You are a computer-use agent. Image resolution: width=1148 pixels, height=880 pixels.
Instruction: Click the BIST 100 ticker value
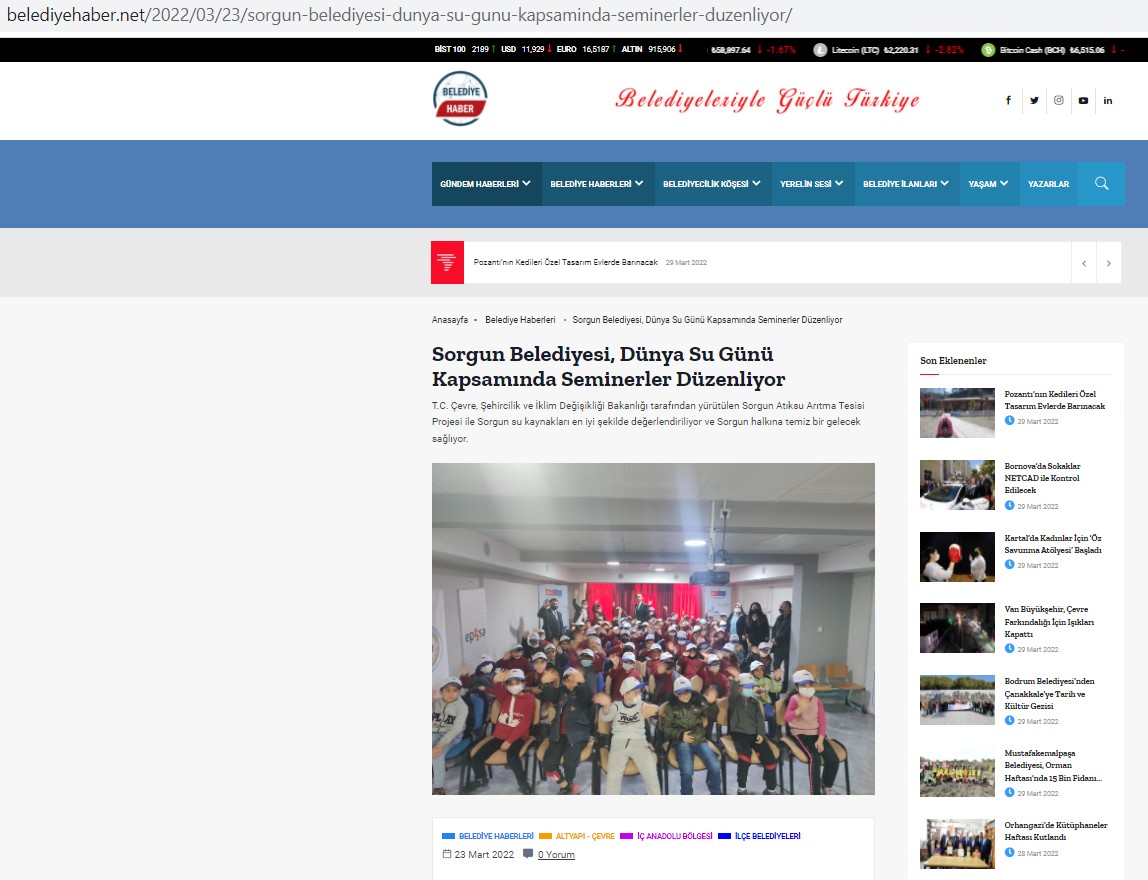click(465, 49)
